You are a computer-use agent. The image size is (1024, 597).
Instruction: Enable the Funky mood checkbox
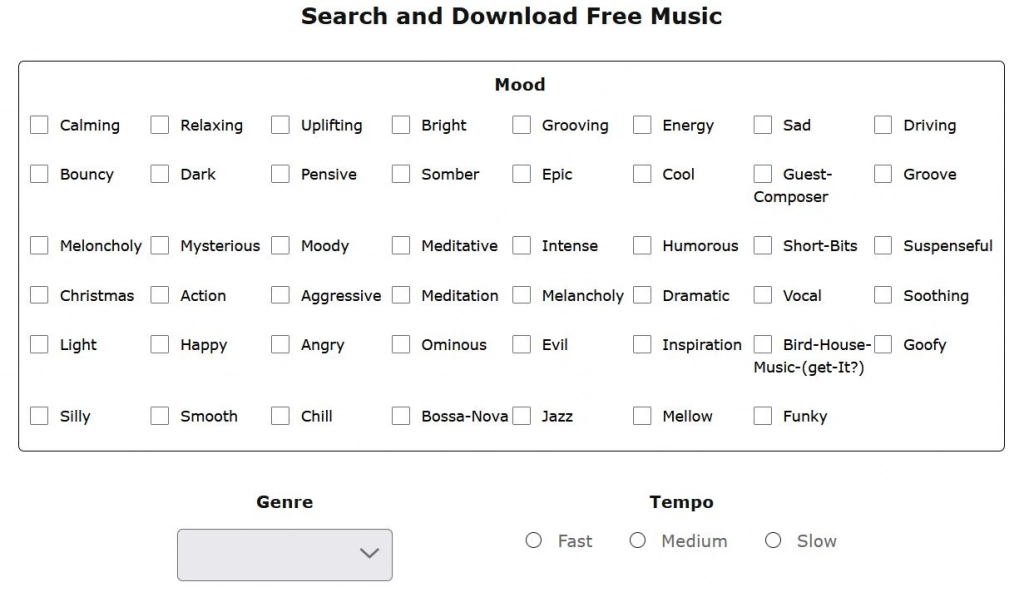[763, 416]
